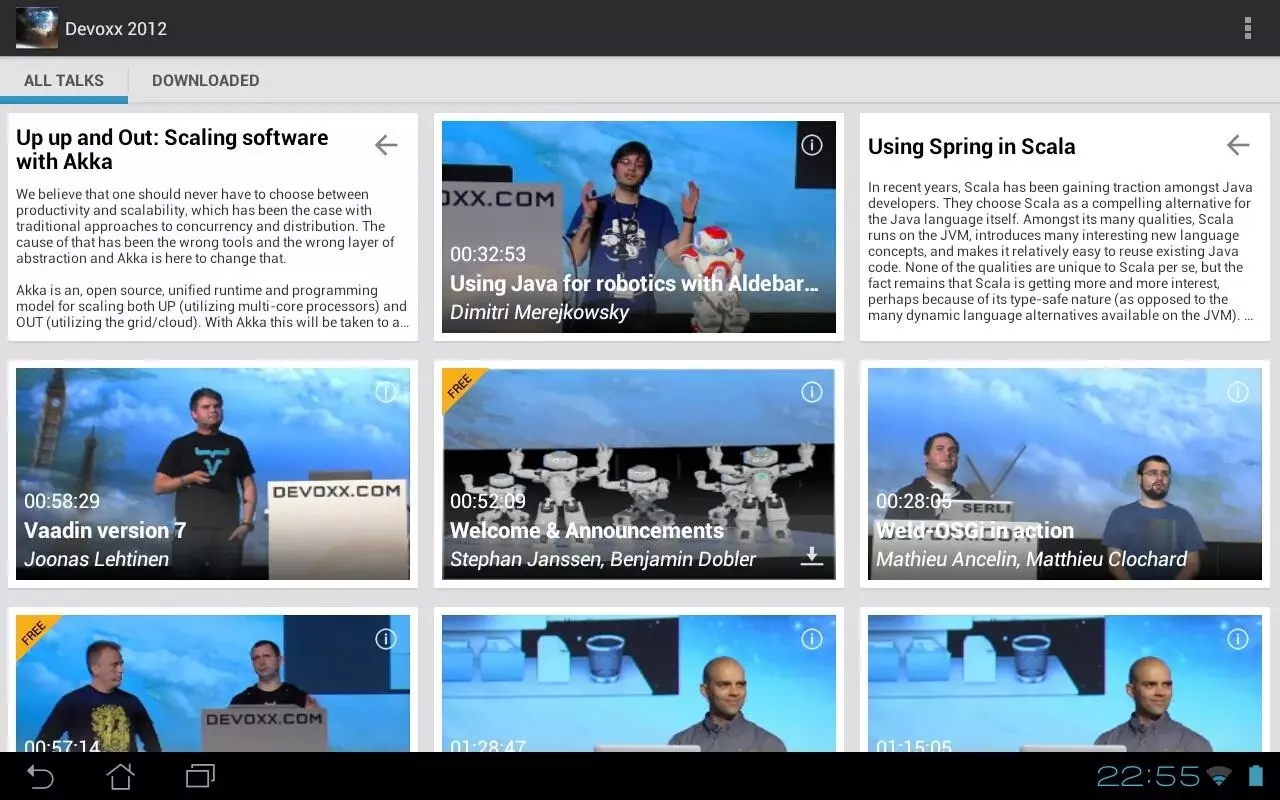
Task: Open the Using Java for robotics video thumbnail
Action: pos(639,227)
